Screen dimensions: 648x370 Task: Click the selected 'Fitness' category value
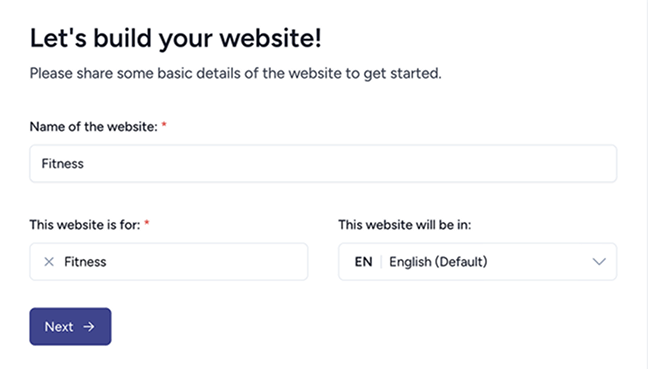[x=85, y=262]
